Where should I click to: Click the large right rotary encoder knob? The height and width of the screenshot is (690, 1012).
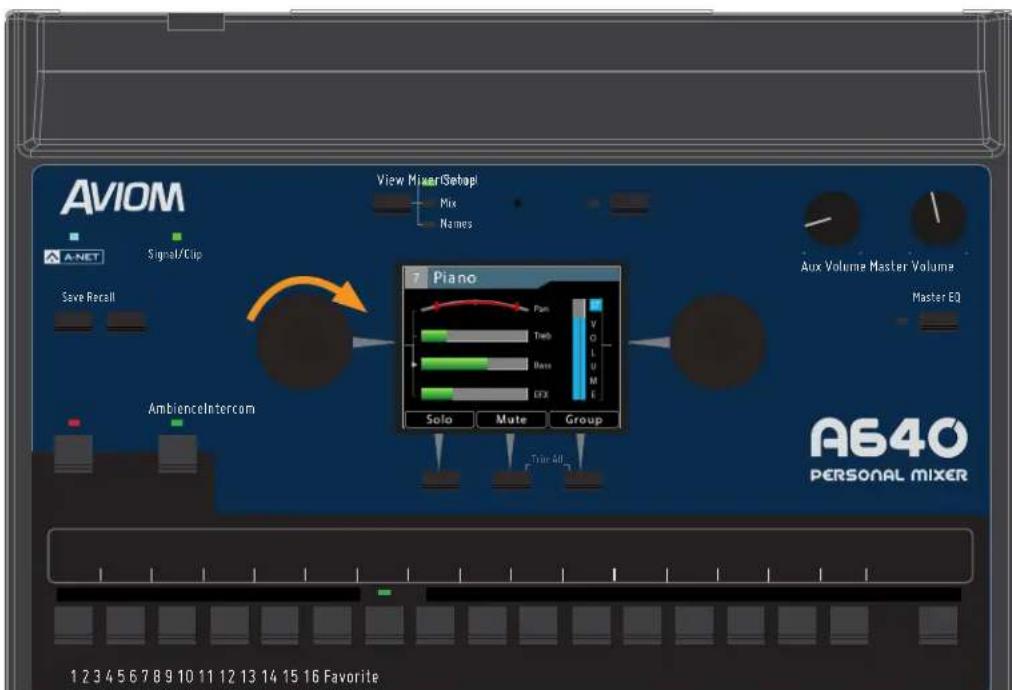718,341
